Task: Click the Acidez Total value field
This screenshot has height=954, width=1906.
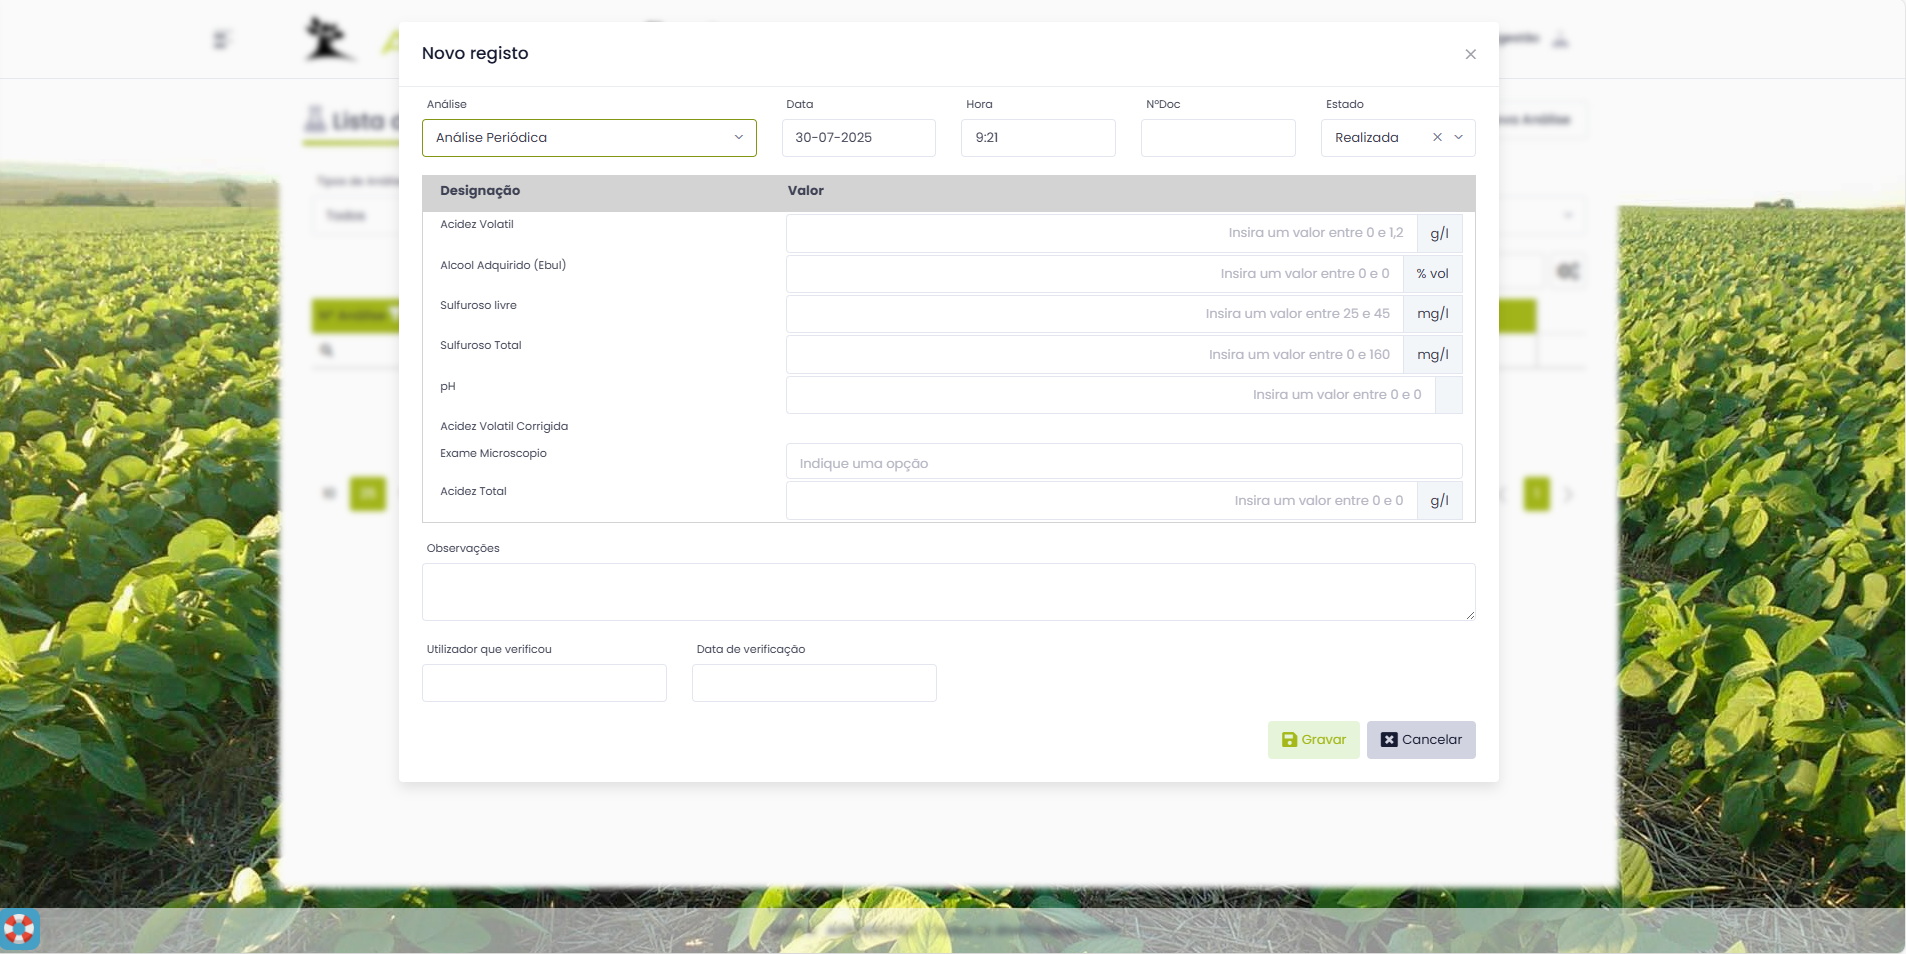Action: click(x=1100, y=501)
